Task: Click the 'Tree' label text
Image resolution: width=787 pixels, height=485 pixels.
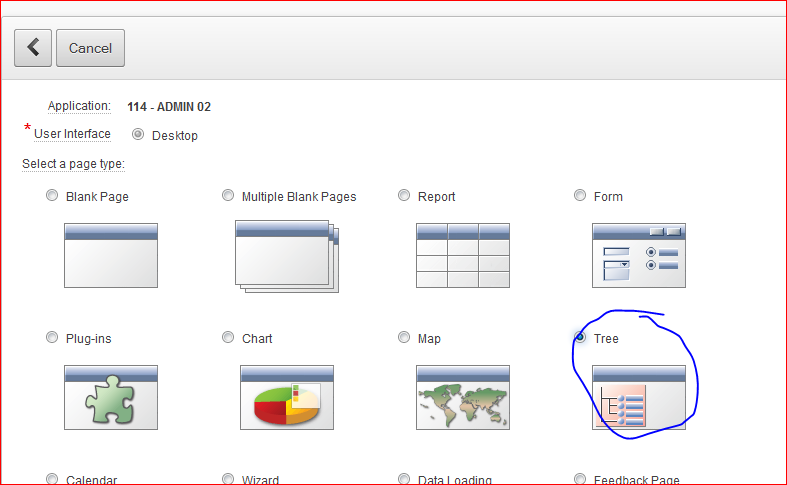Action: tap(606, 339)
